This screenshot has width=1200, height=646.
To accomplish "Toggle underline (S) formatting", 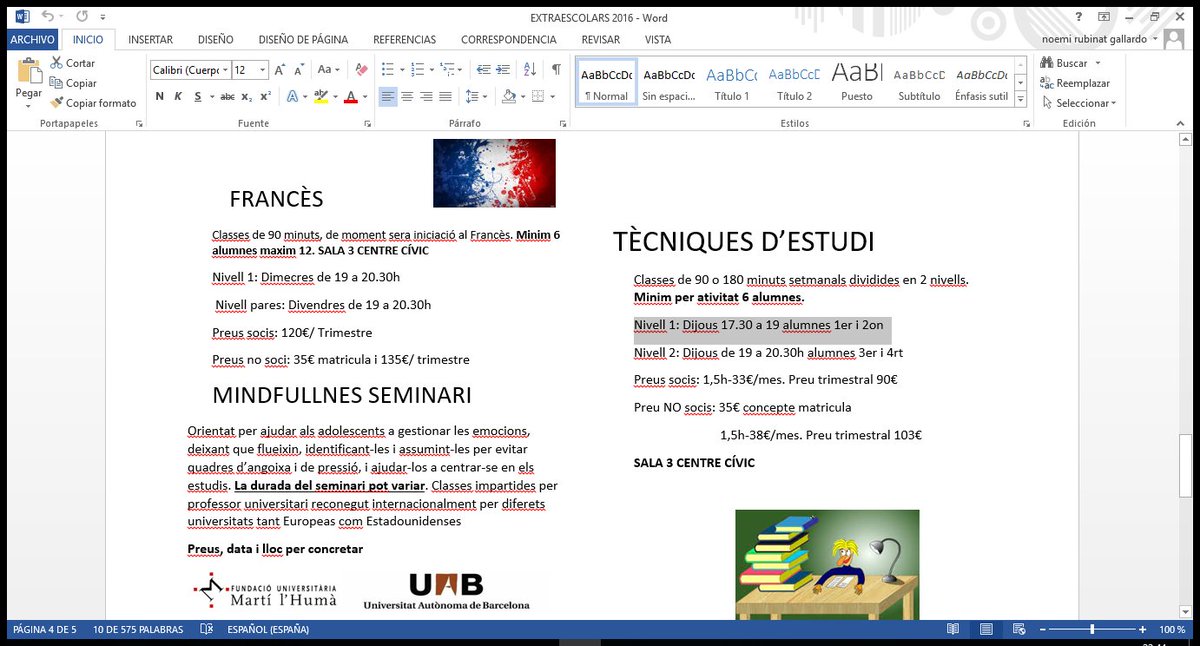I will [x=198, y=96].
